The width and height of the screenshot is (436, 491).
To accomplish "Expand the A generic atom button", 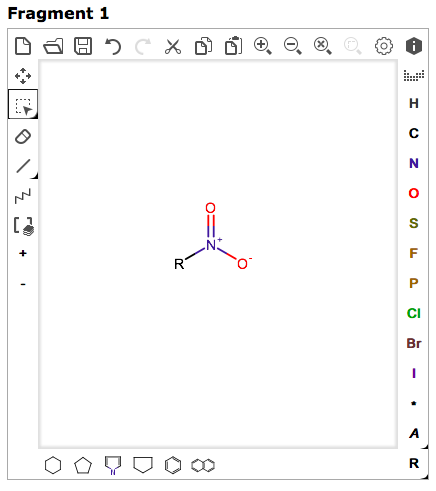I will 414,433.
